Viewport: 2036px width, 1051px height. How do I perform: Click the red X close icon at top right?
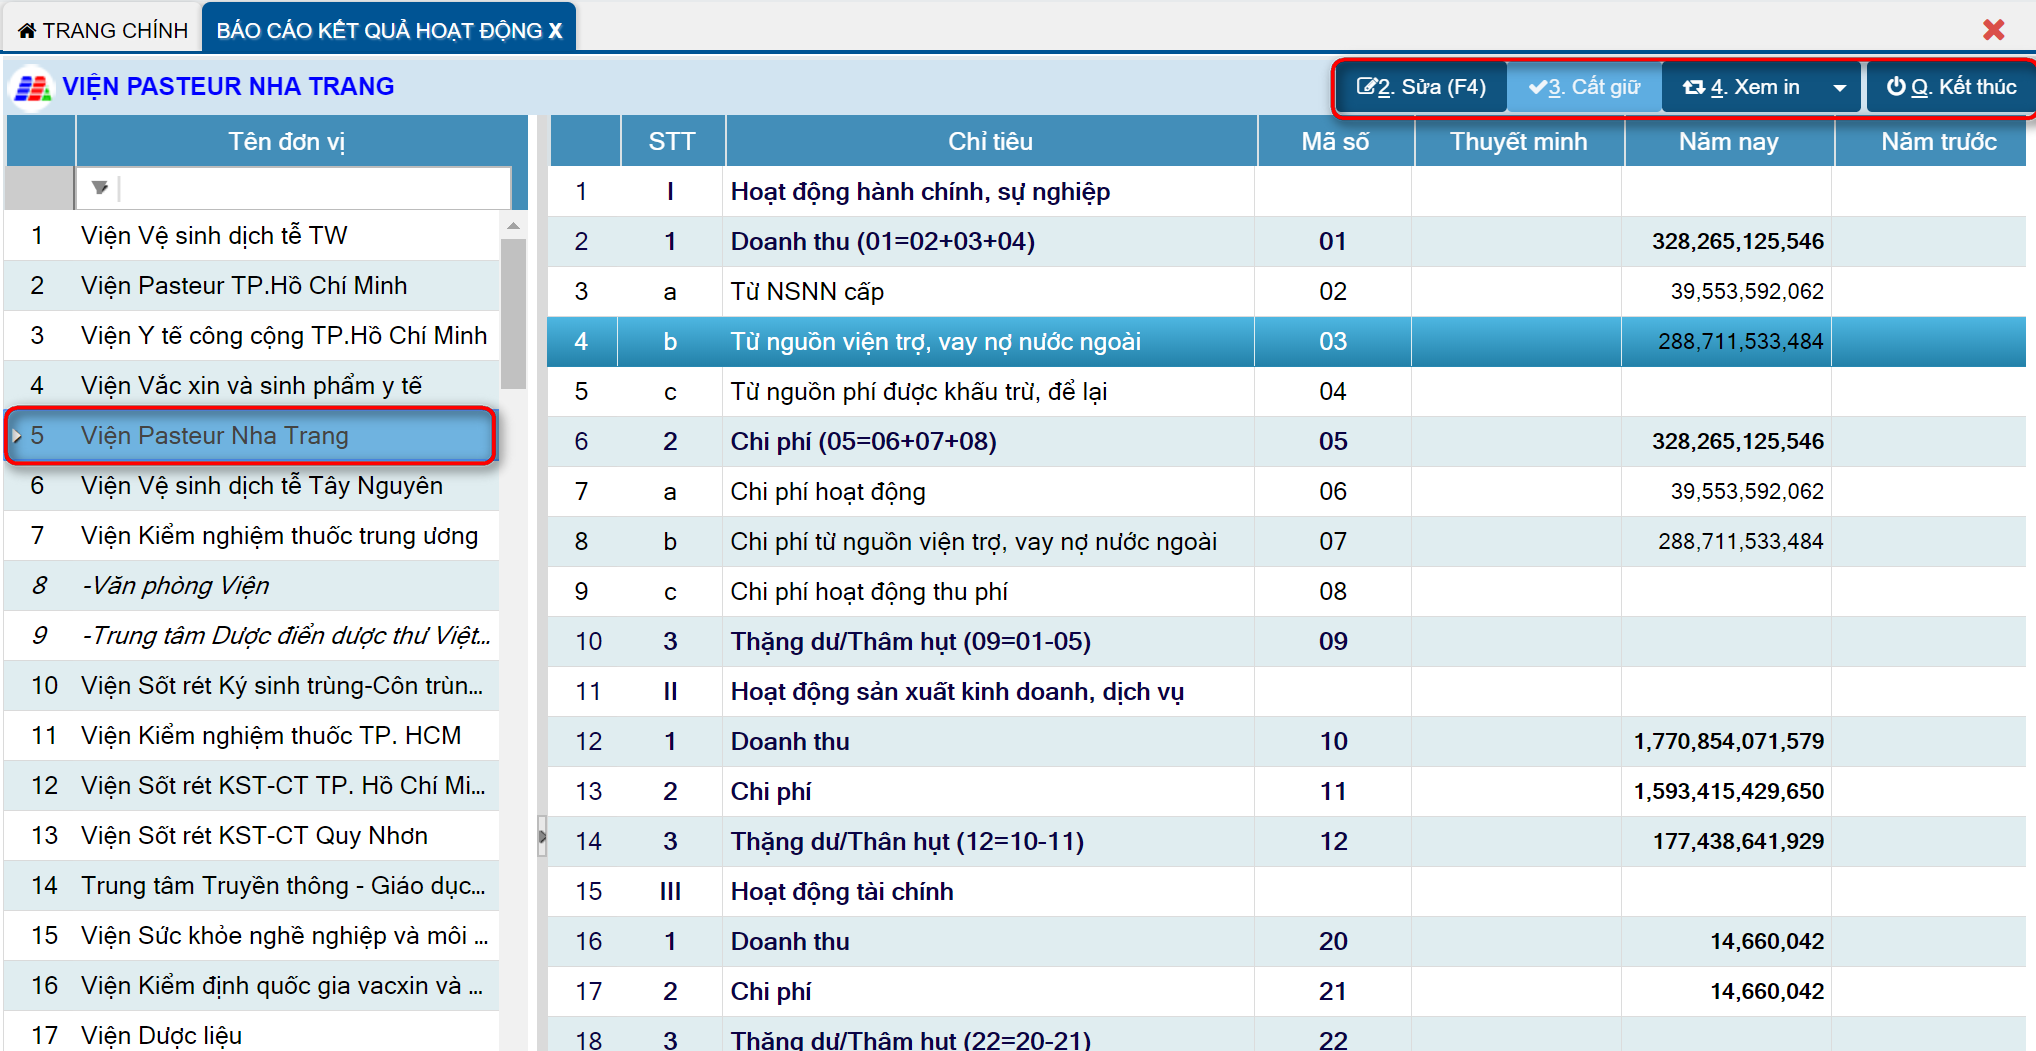coord(1993,30)
